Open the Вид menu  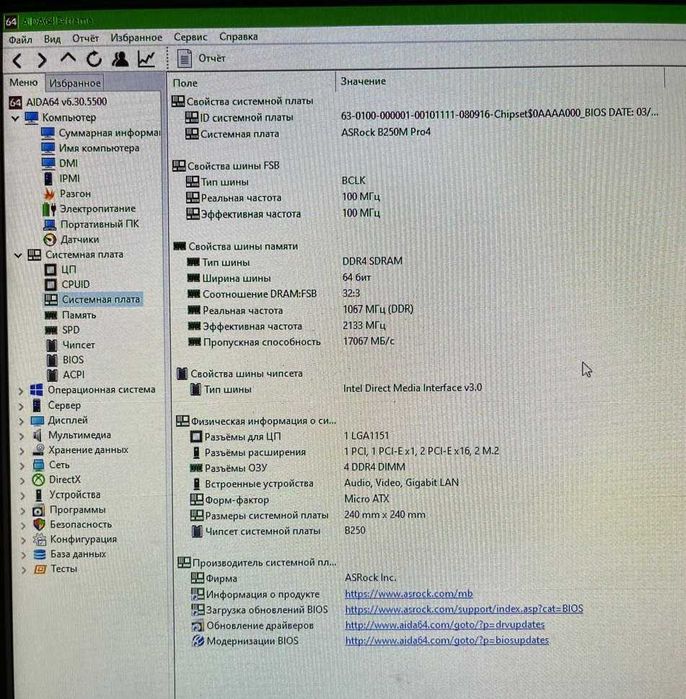tap(52, 39)
